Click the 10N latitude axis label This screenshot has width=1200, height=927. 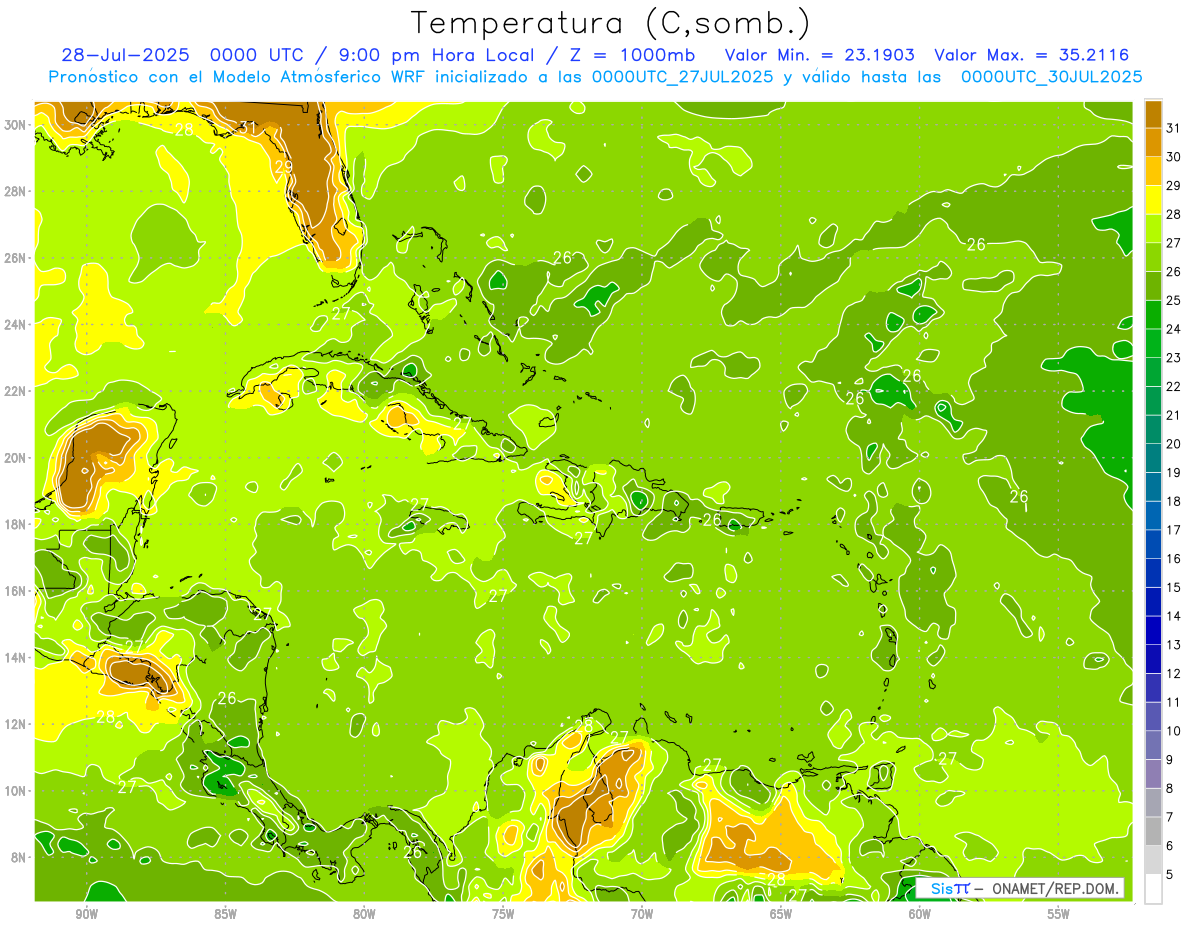16,791
